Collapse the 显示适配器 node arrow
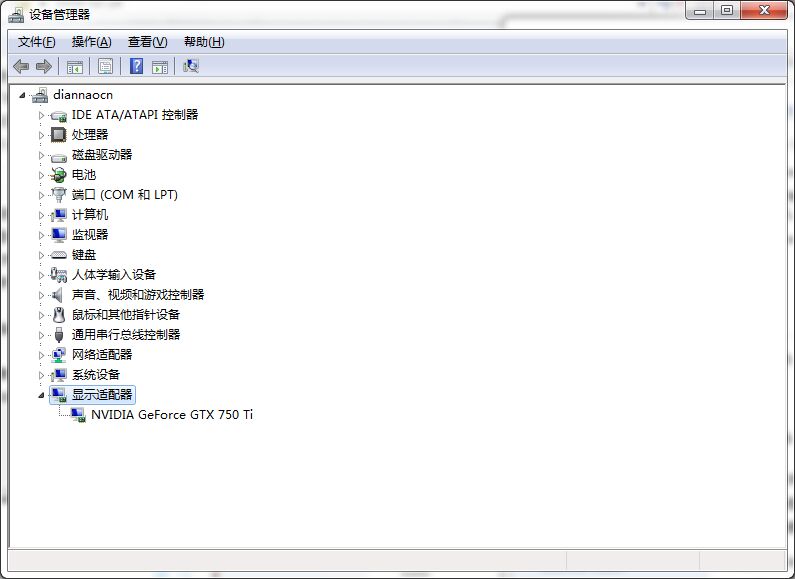Screen dimensions: 795x579 coord(42,395)
